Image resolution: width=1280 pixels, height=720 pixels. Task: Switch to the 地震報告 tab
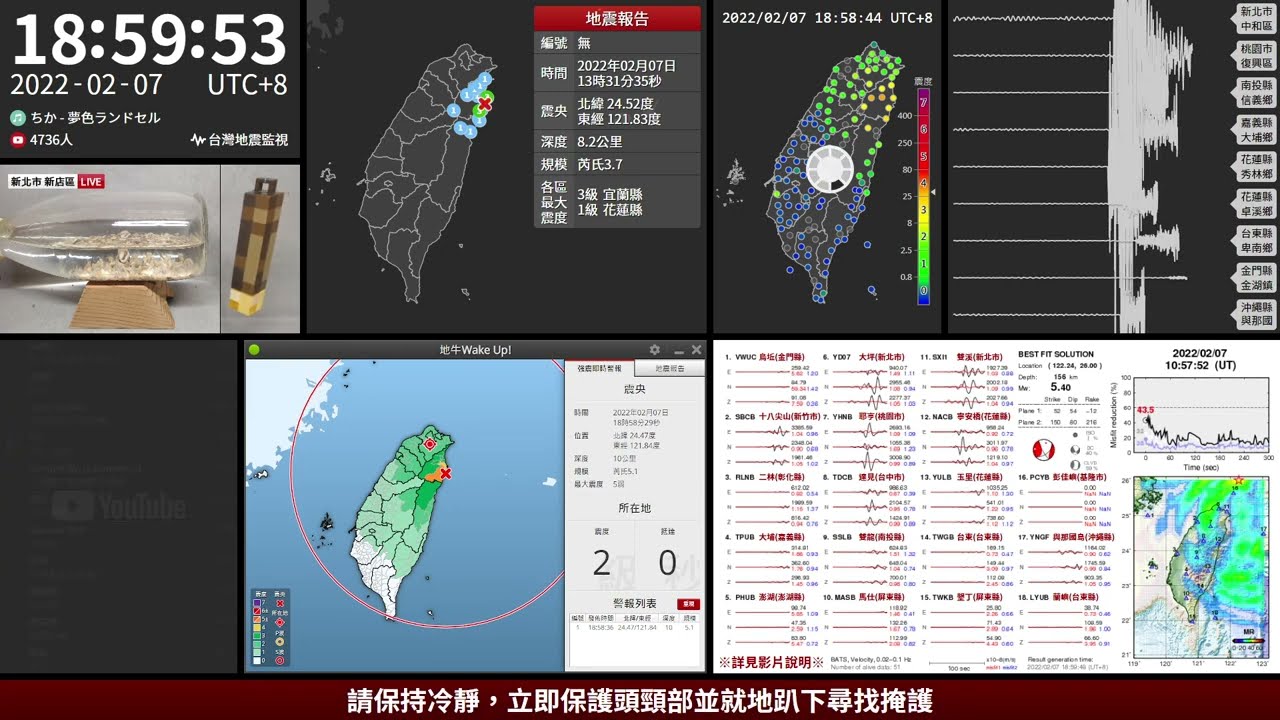(669, 369)
